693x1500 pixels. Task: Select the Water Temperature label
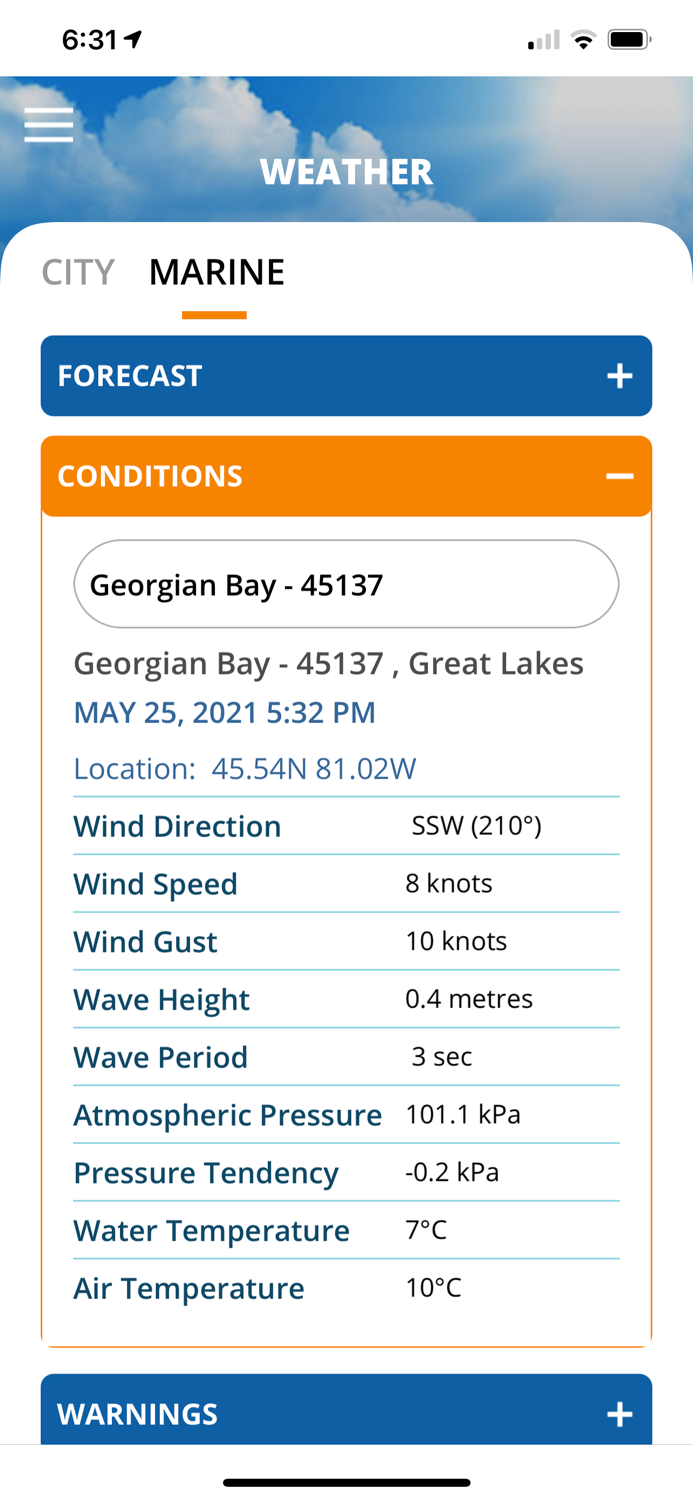coord(211,1230)
